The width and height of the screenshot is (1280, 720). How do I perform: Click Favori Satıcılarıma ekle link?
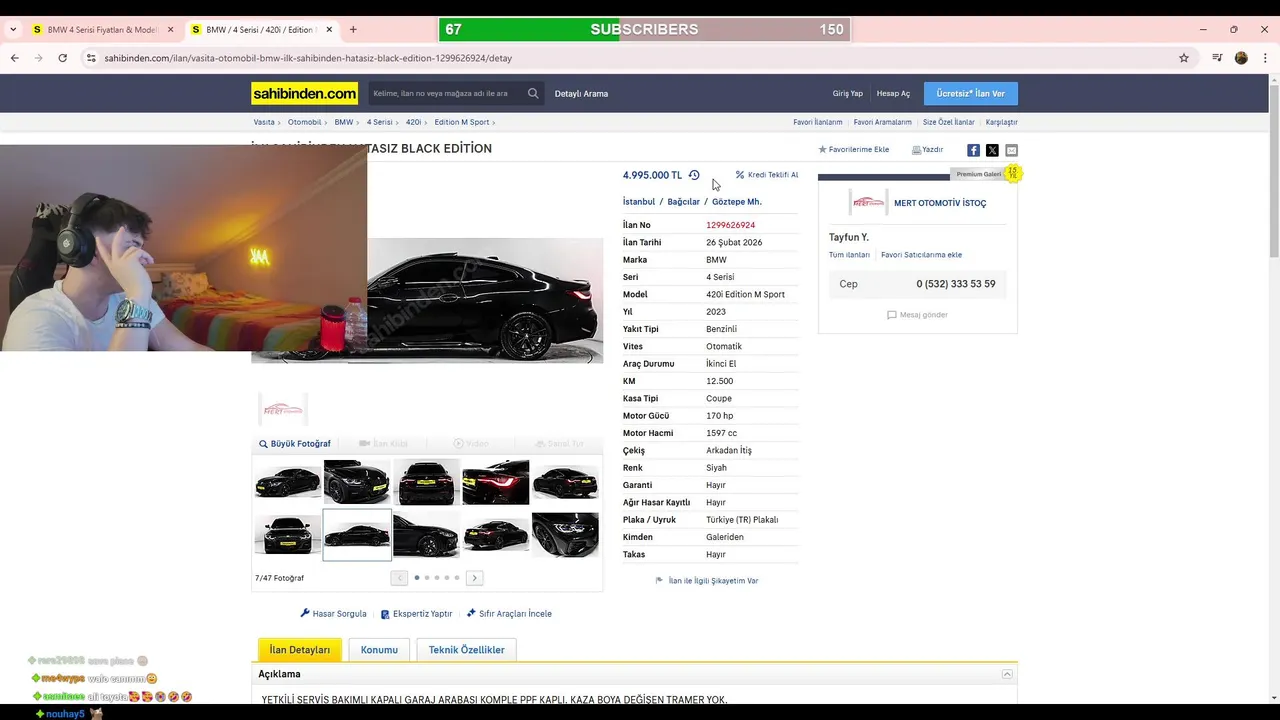pos(921,255)
